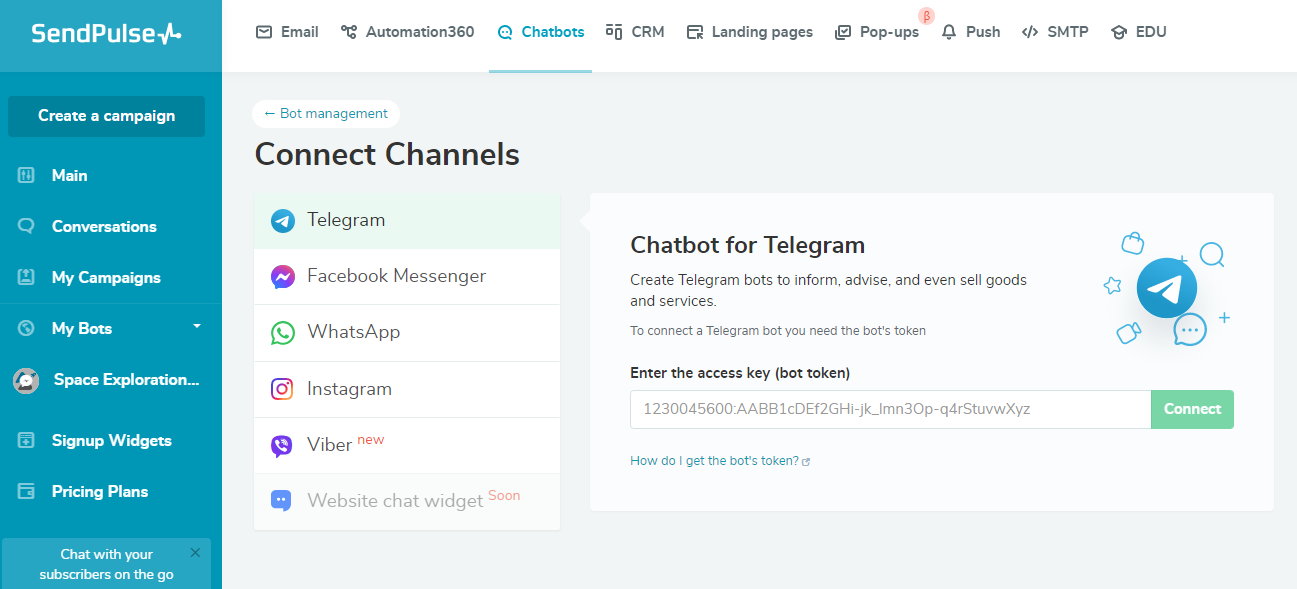Screen dimensions: 1297x589
Task: Click the Space Exploration bot avatar
Action: click(26, 380)
